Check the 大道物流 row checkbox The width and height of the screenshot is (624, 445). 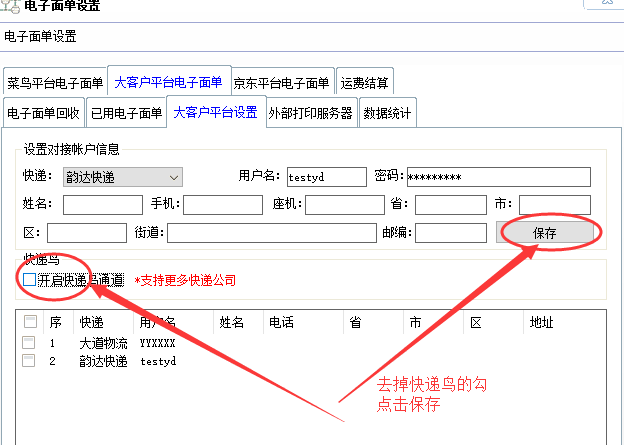tap(29, 343)
